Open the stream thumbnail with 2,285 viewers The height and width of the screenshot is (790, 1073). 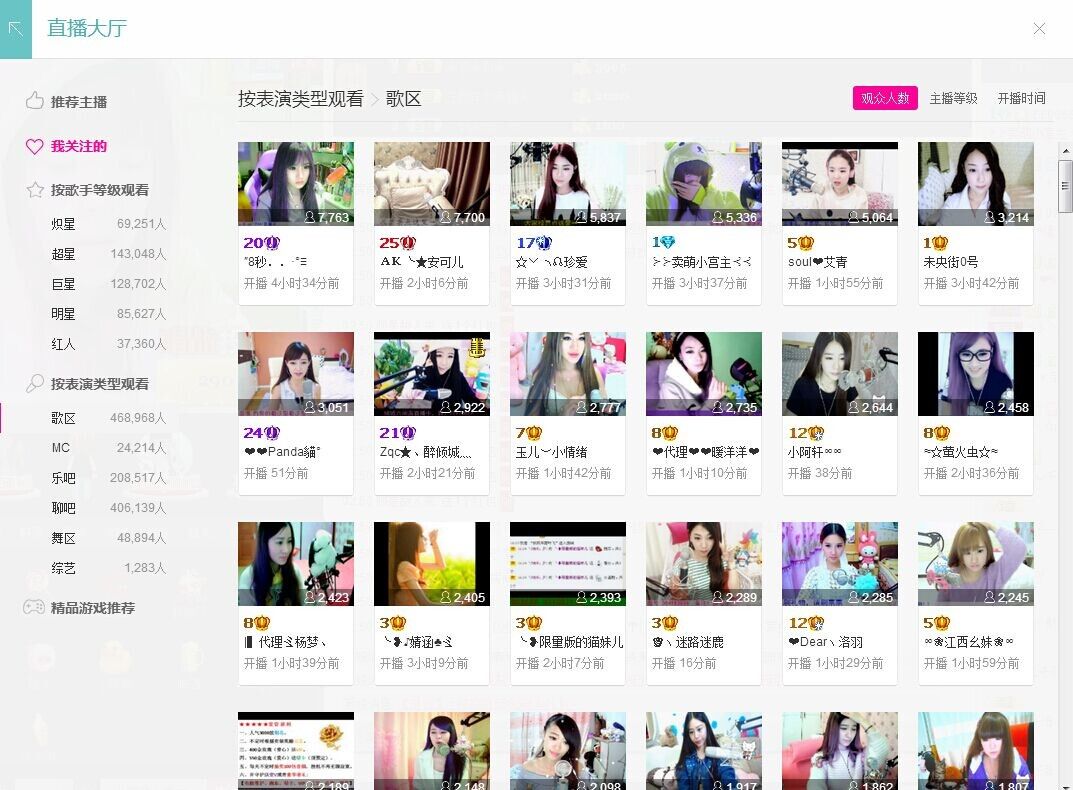pyautogui.click(x=840, y=564)
